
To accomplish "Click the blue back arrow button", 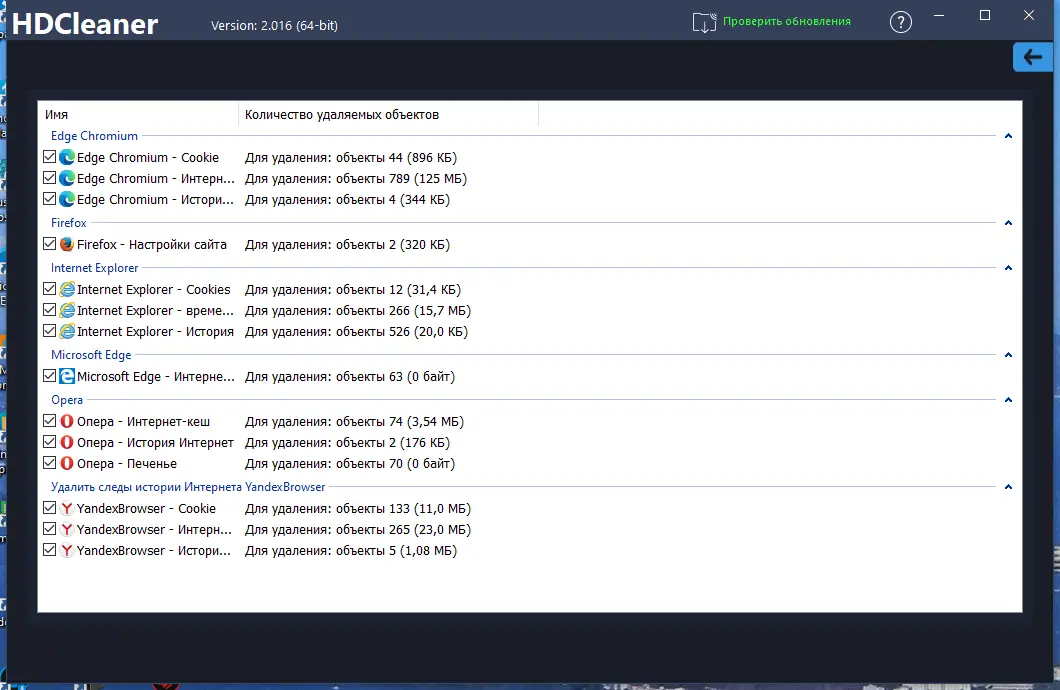I will click(x=1033, y=57).
